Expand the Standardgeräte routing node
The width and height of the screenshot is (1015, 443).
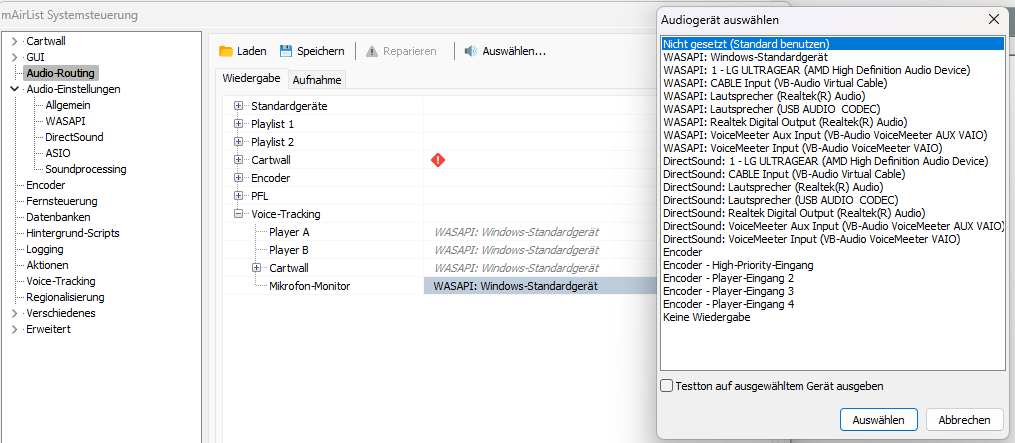click(x=238, y=106)
